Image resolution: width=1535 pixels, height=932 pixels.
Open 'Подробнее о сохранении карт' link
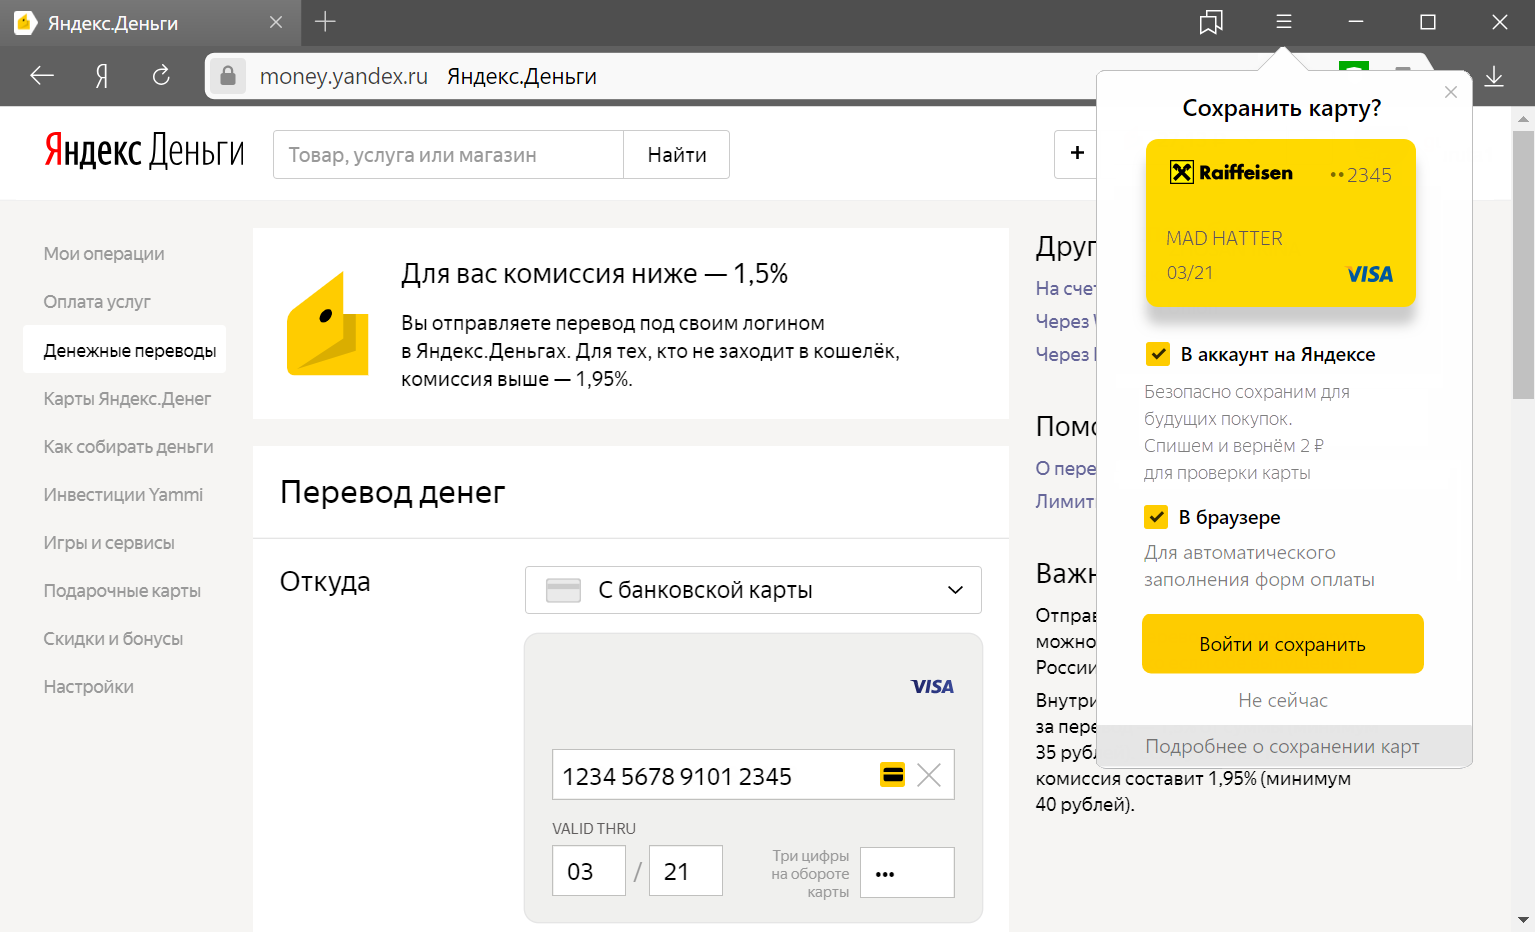pos(1283,746)
